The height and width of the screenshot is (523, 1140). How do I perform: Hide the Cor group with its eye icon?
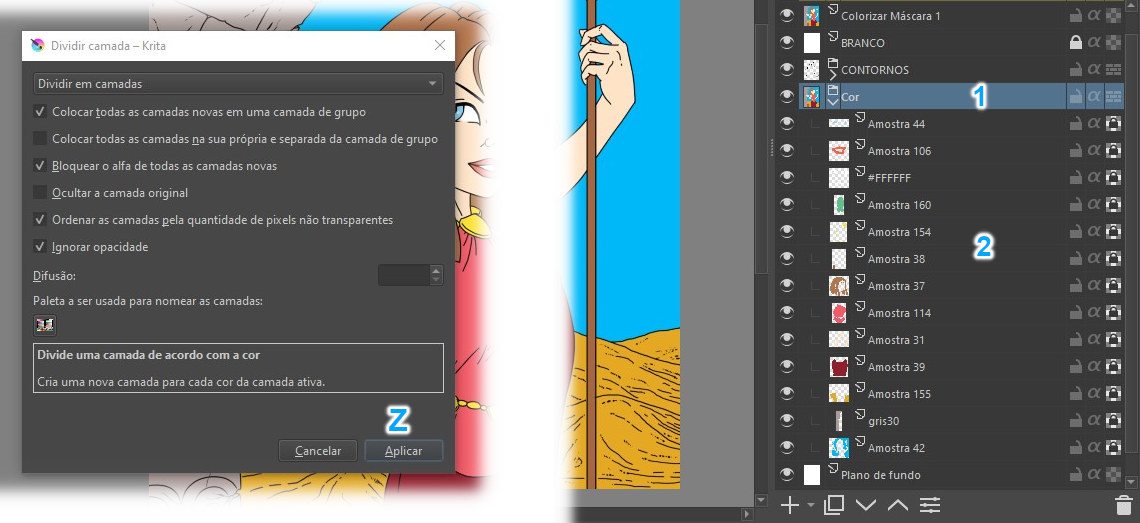coord(786,97)
